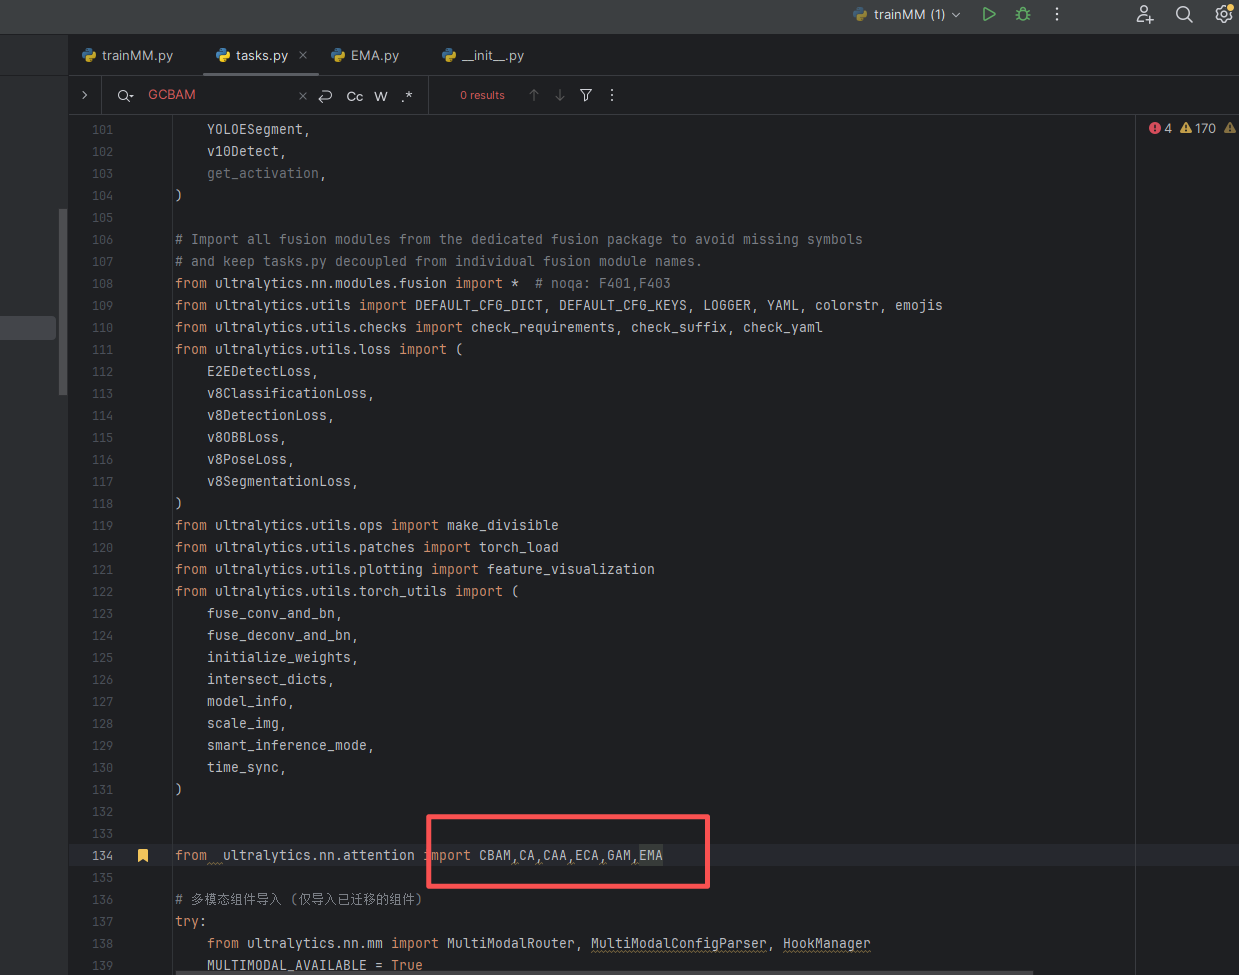Image resolution: width=1239 pixels, height=975 pixels.
Task: Toggle whole Words (W) option
Action: click(x=381, y=96)
